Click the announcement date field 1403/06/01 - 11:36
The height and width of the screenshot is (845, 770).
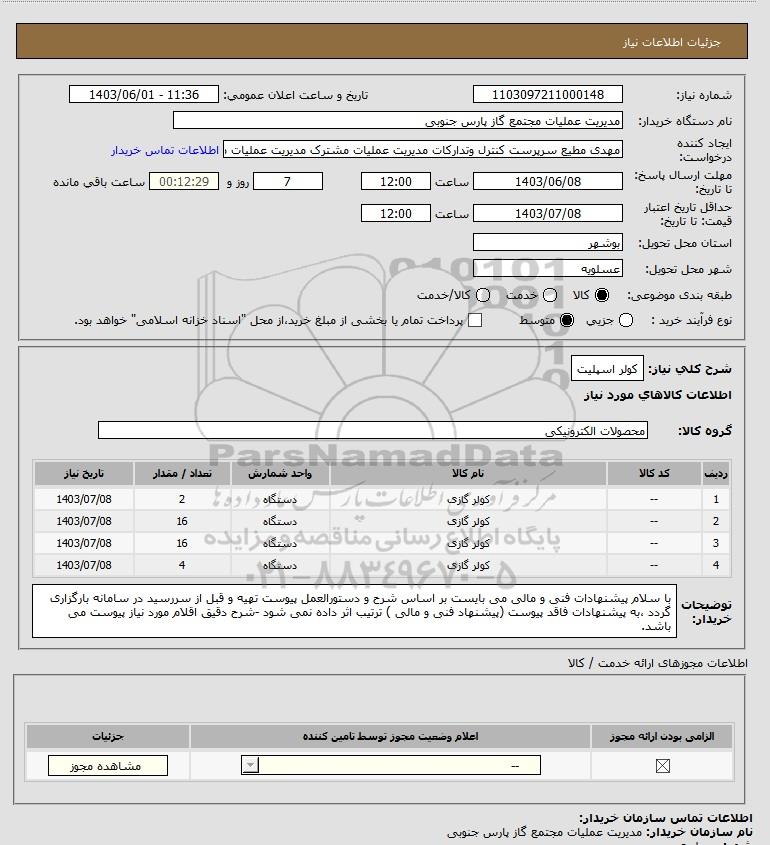(x=144, y=94)
